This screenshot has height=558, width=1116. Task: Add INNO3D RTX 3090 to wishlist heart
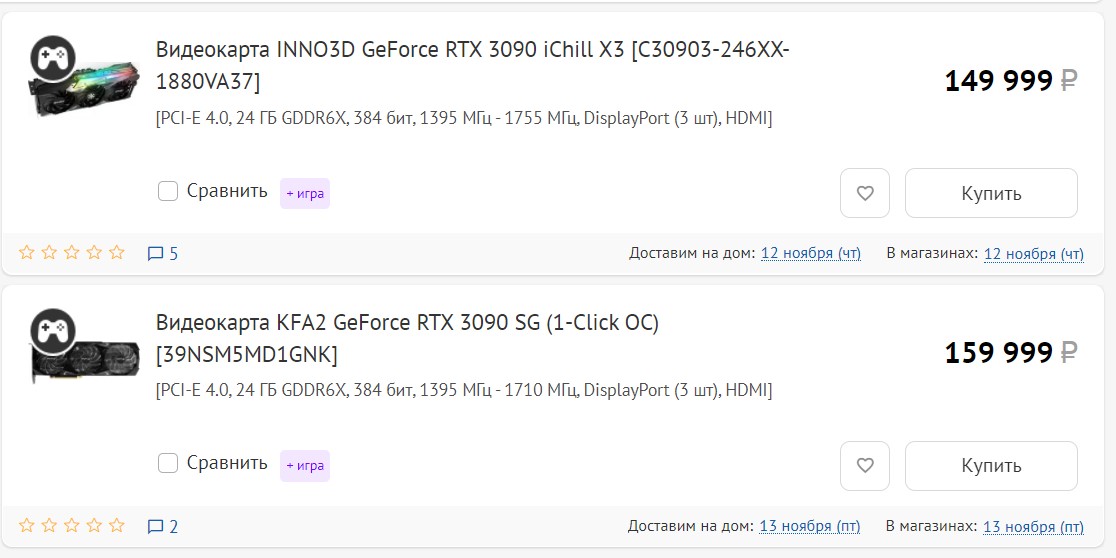coord(865,193)
